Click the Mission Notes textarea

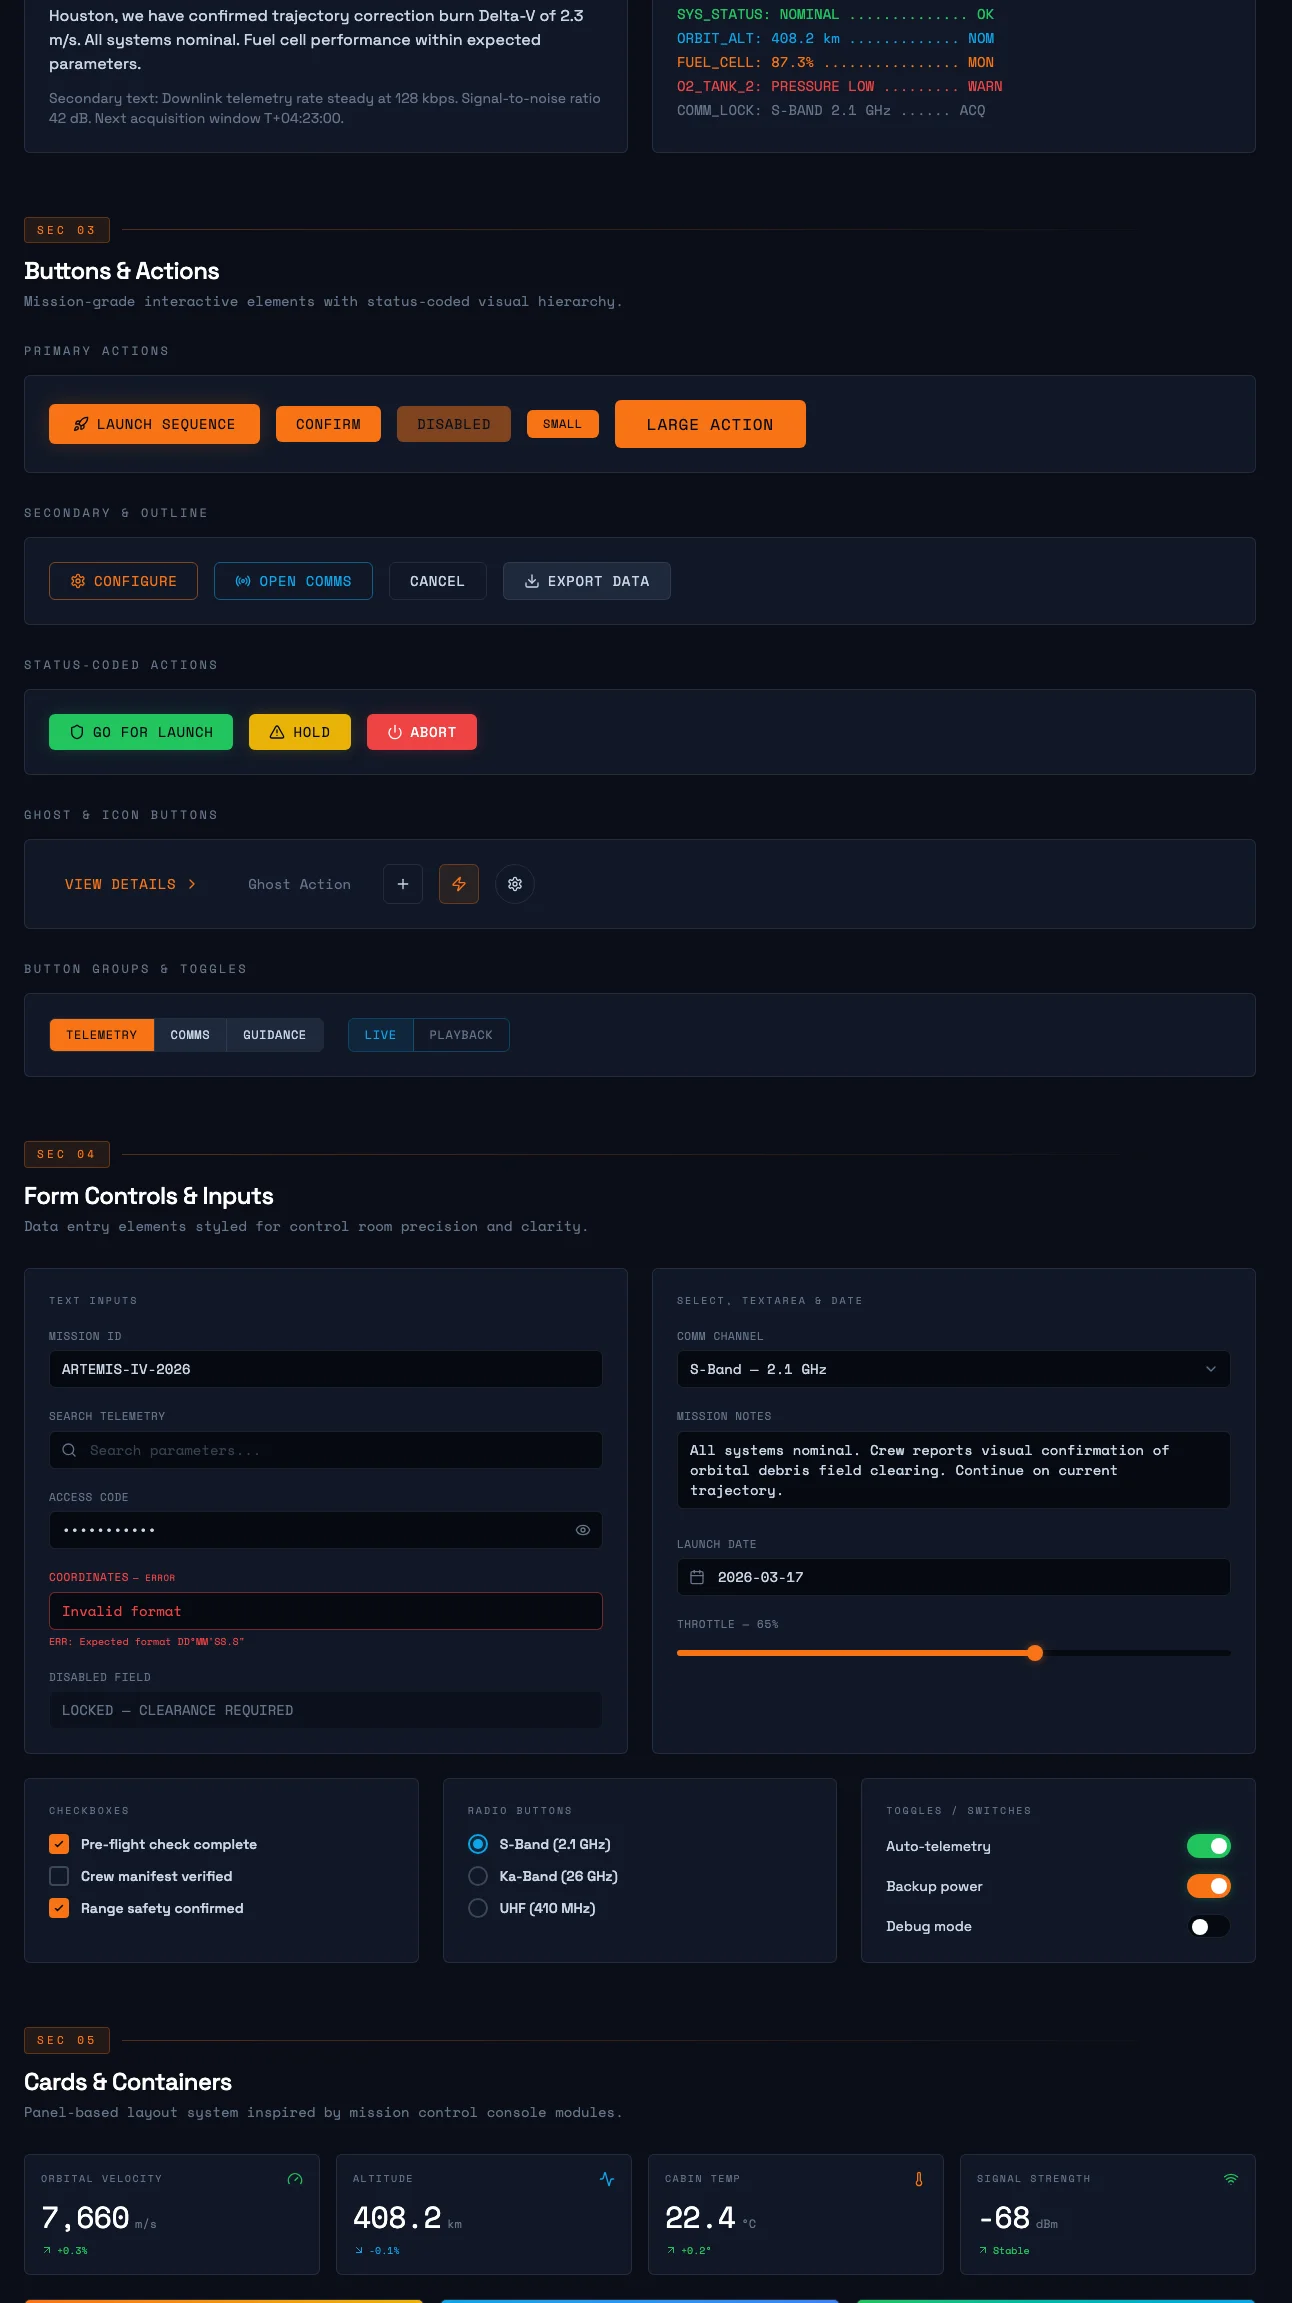coord(953,1470)
